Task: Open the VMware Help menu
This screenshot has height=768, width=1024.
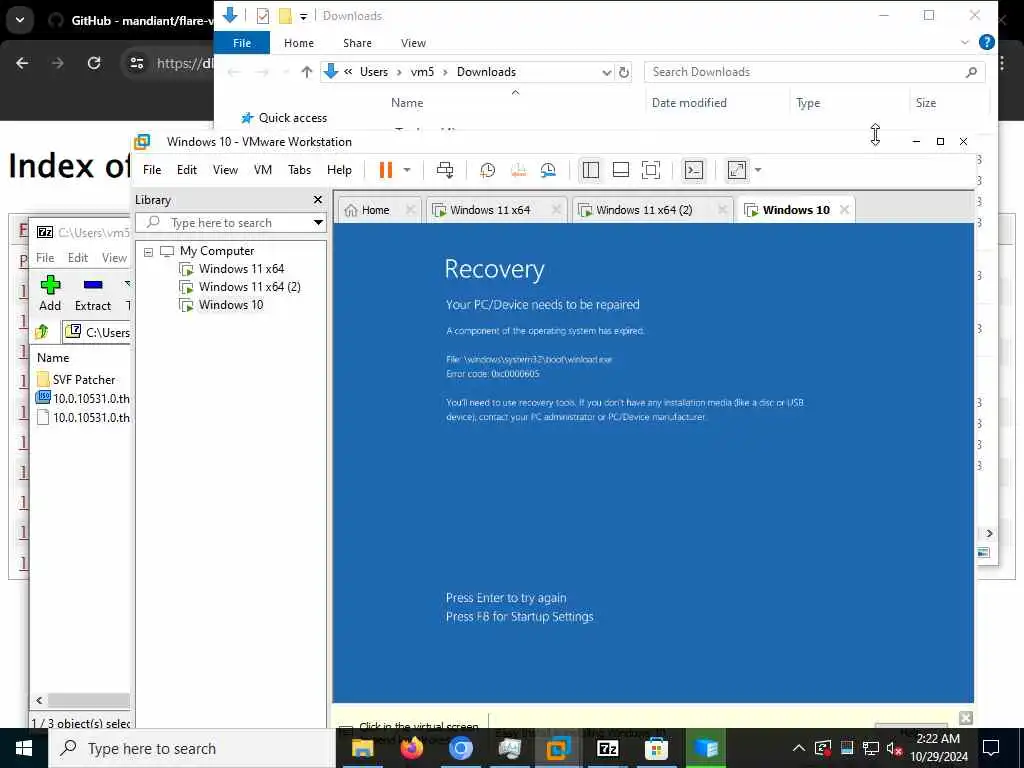Action: [339, 170]
